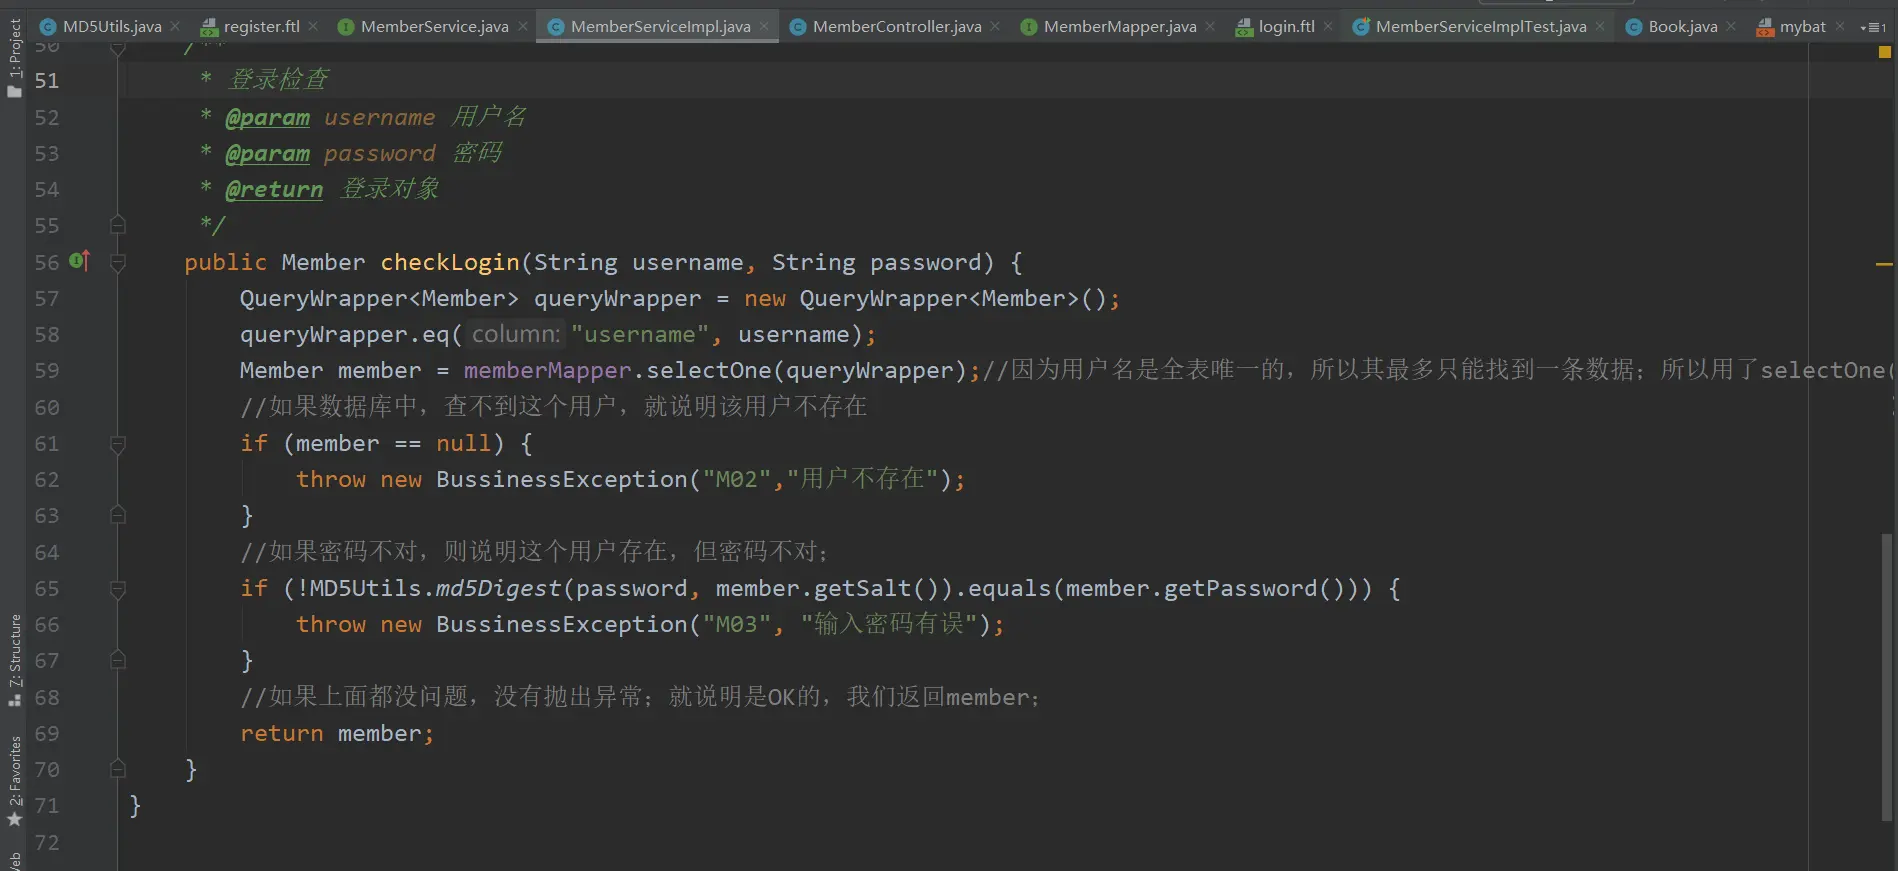Switch to the MemberServiceImplTest.java tab

pyautogui.click(x=1480, y=26)
